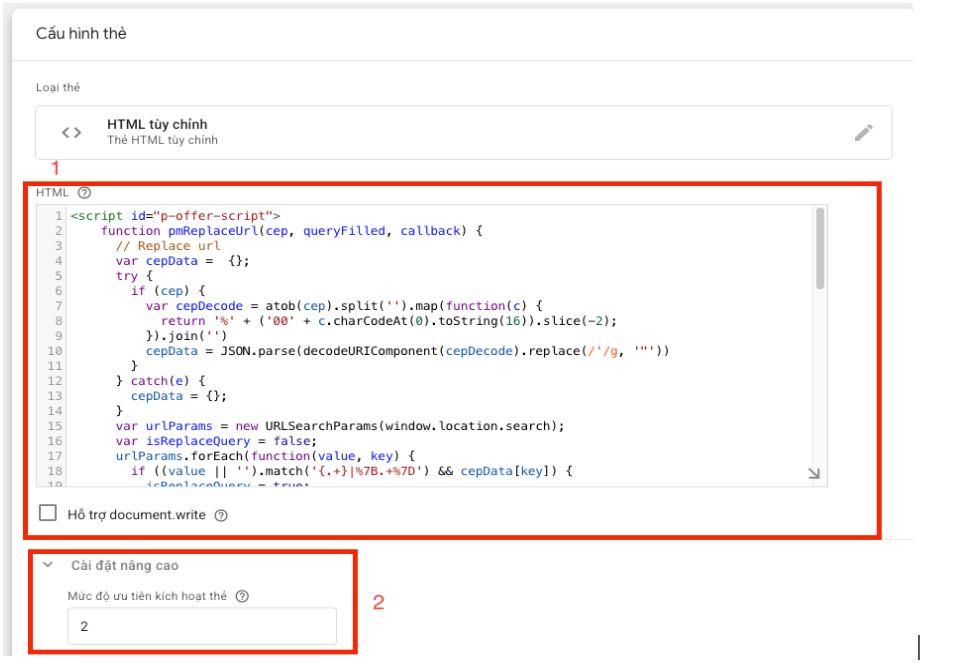
Task: Place cursor on the "var isReplaceQuery = false" line
Action: coord(215,440)
